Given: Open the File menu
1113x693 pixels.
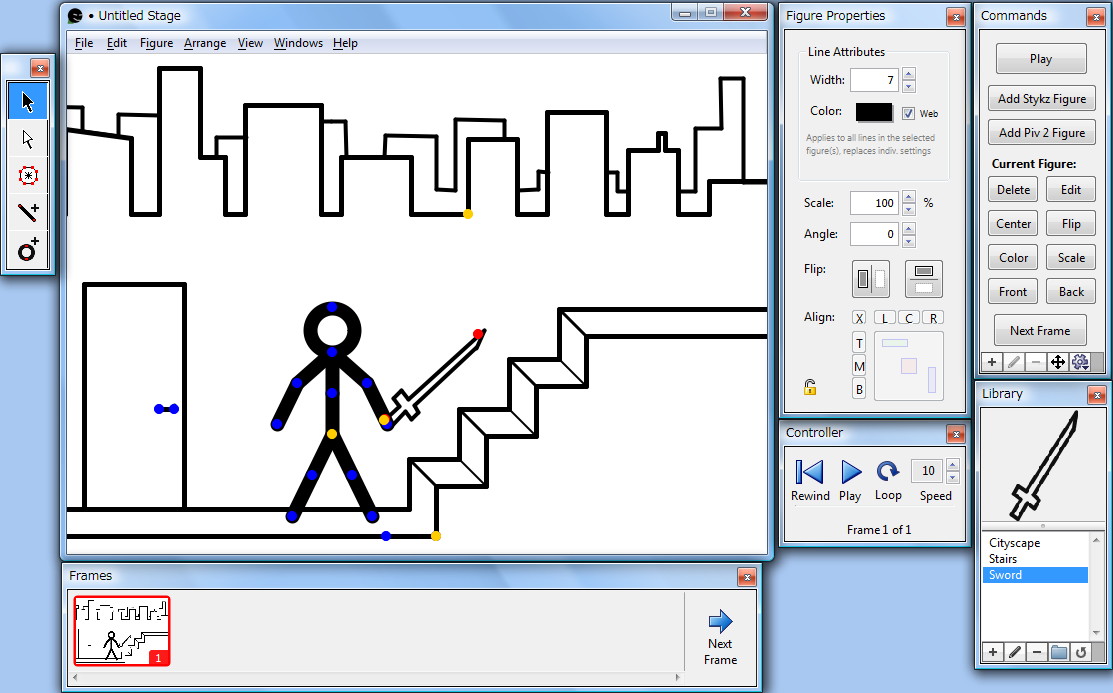Looking at the screenshot, I should point(84,43).
